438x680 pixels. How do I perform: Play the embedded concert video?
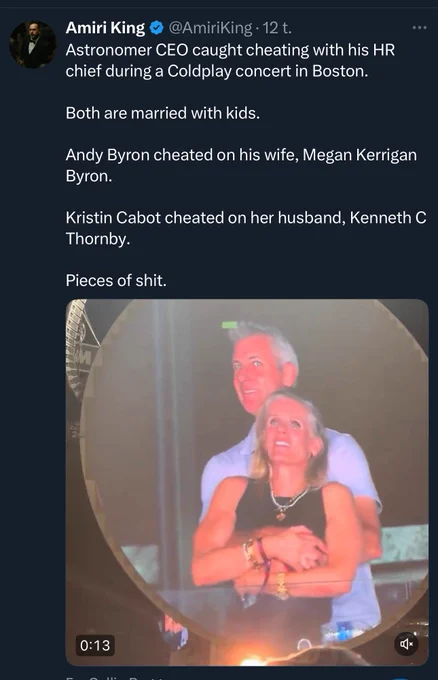click(x=247, y=482)
